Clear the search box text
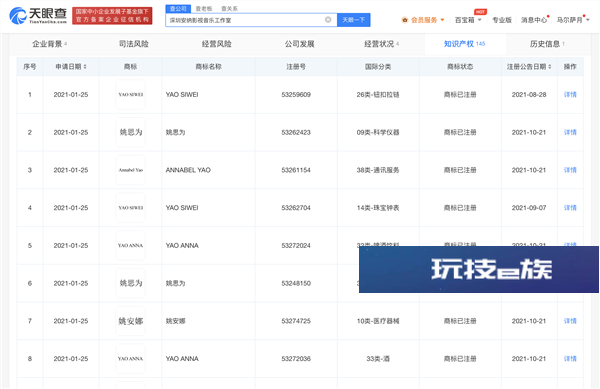Screen dimensions: 600x389 pos(328,20)
